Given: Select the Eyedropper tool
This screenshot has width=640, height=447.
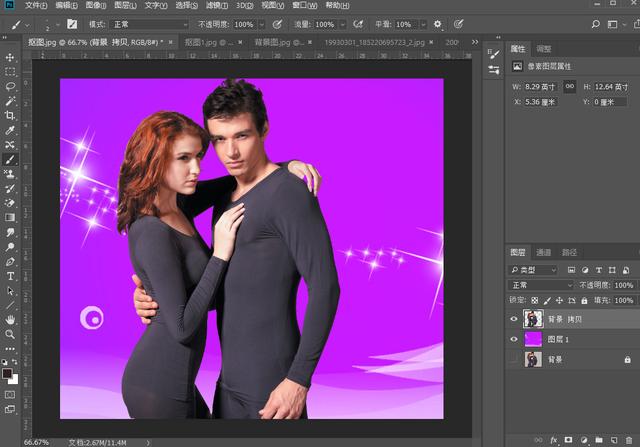Looking at the screenshot, I should [x=10, y=130].
